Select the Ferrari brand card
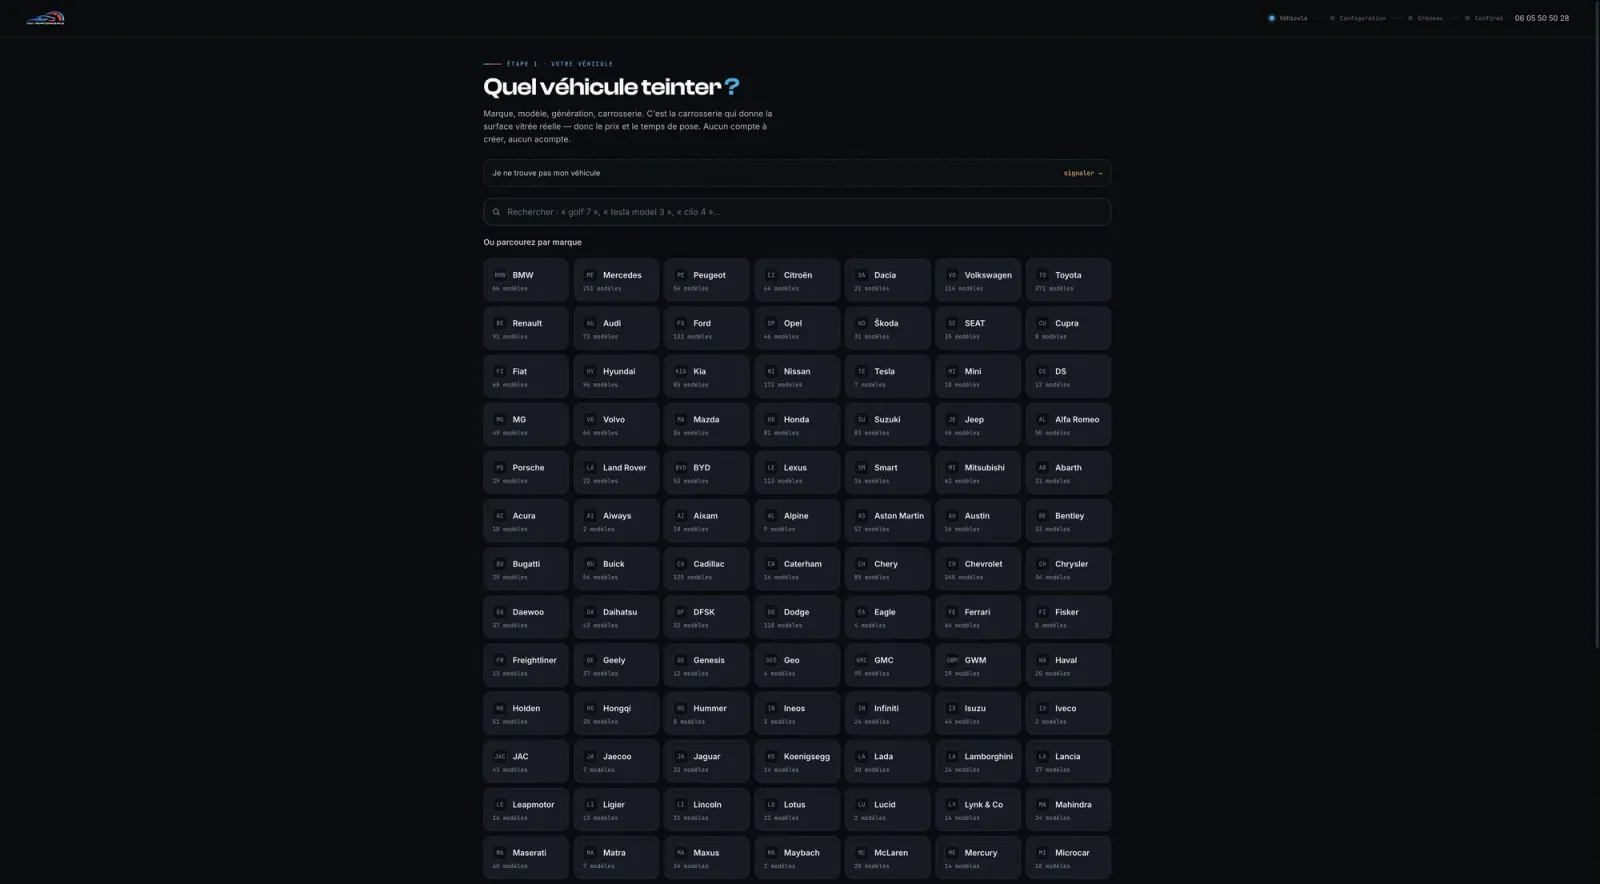 (978, 617)
